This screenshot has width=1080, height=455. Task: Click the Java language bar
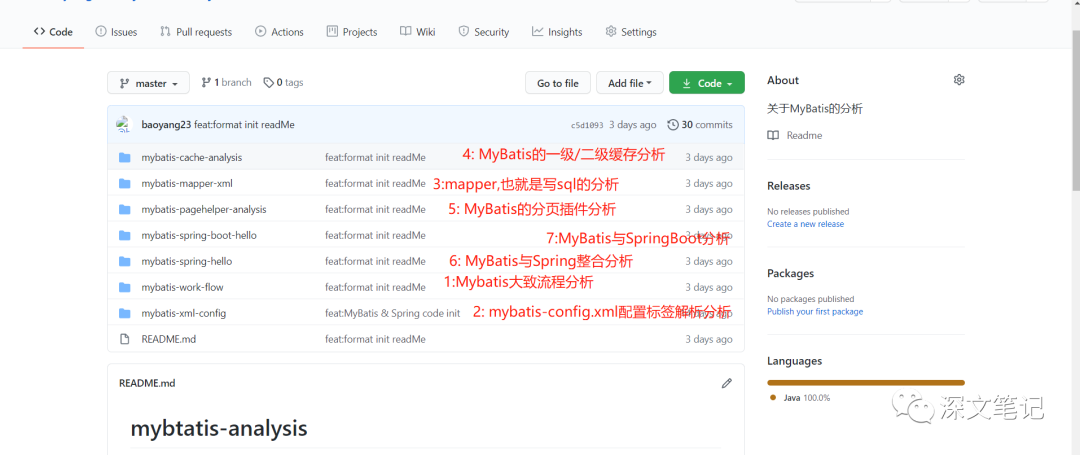click(x=866, y=383)
